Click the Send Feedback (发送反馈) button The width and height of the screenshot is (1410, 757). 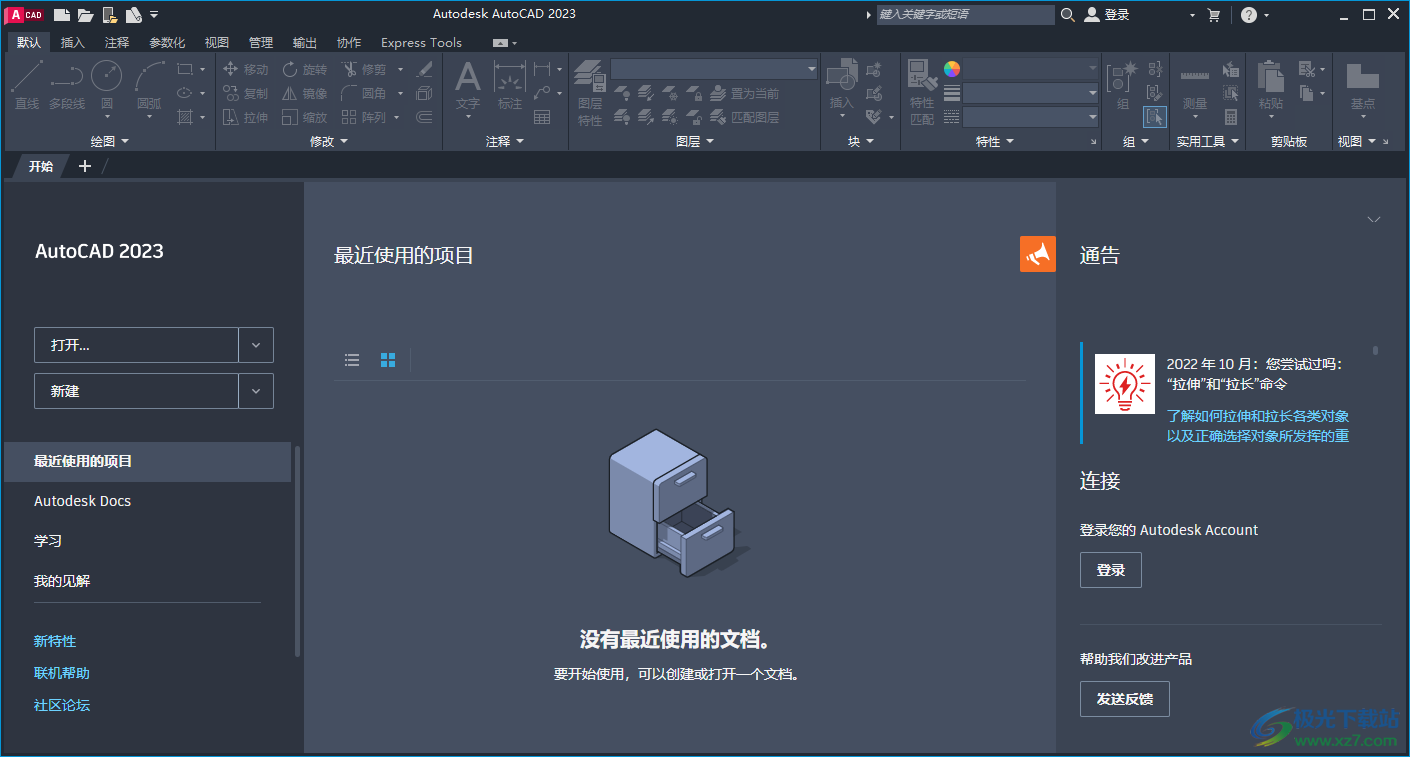1125,699
